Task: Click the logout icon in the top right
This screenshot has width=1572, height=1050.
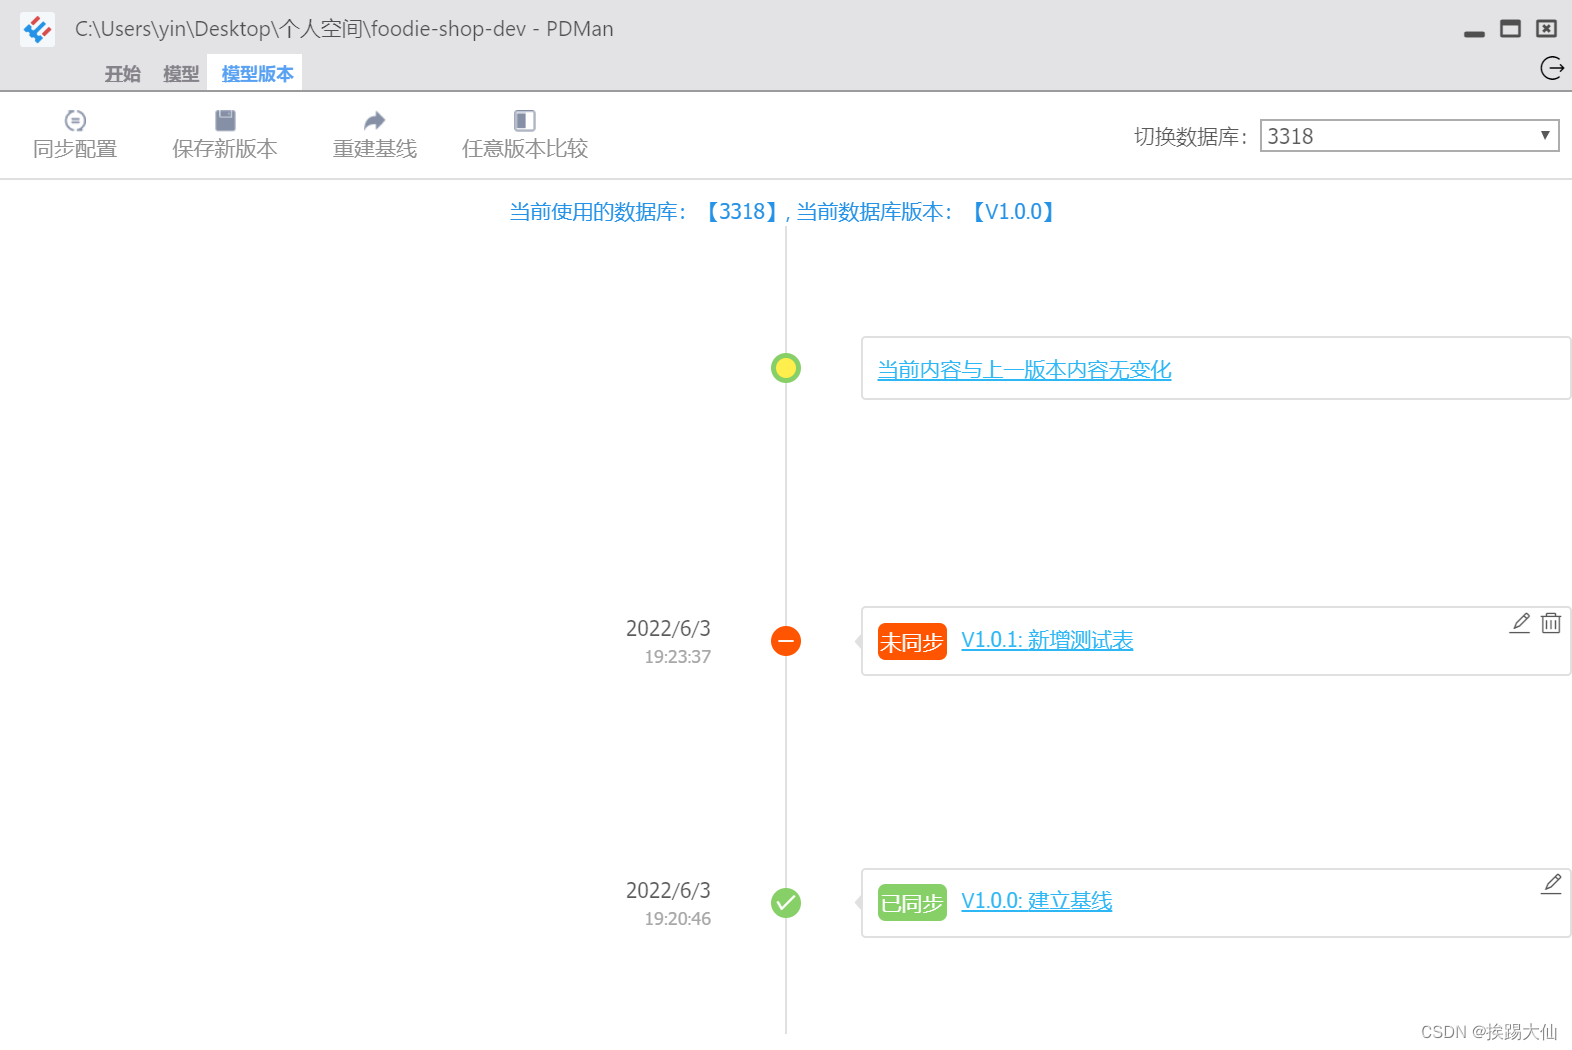Action: coord(1552,68)
